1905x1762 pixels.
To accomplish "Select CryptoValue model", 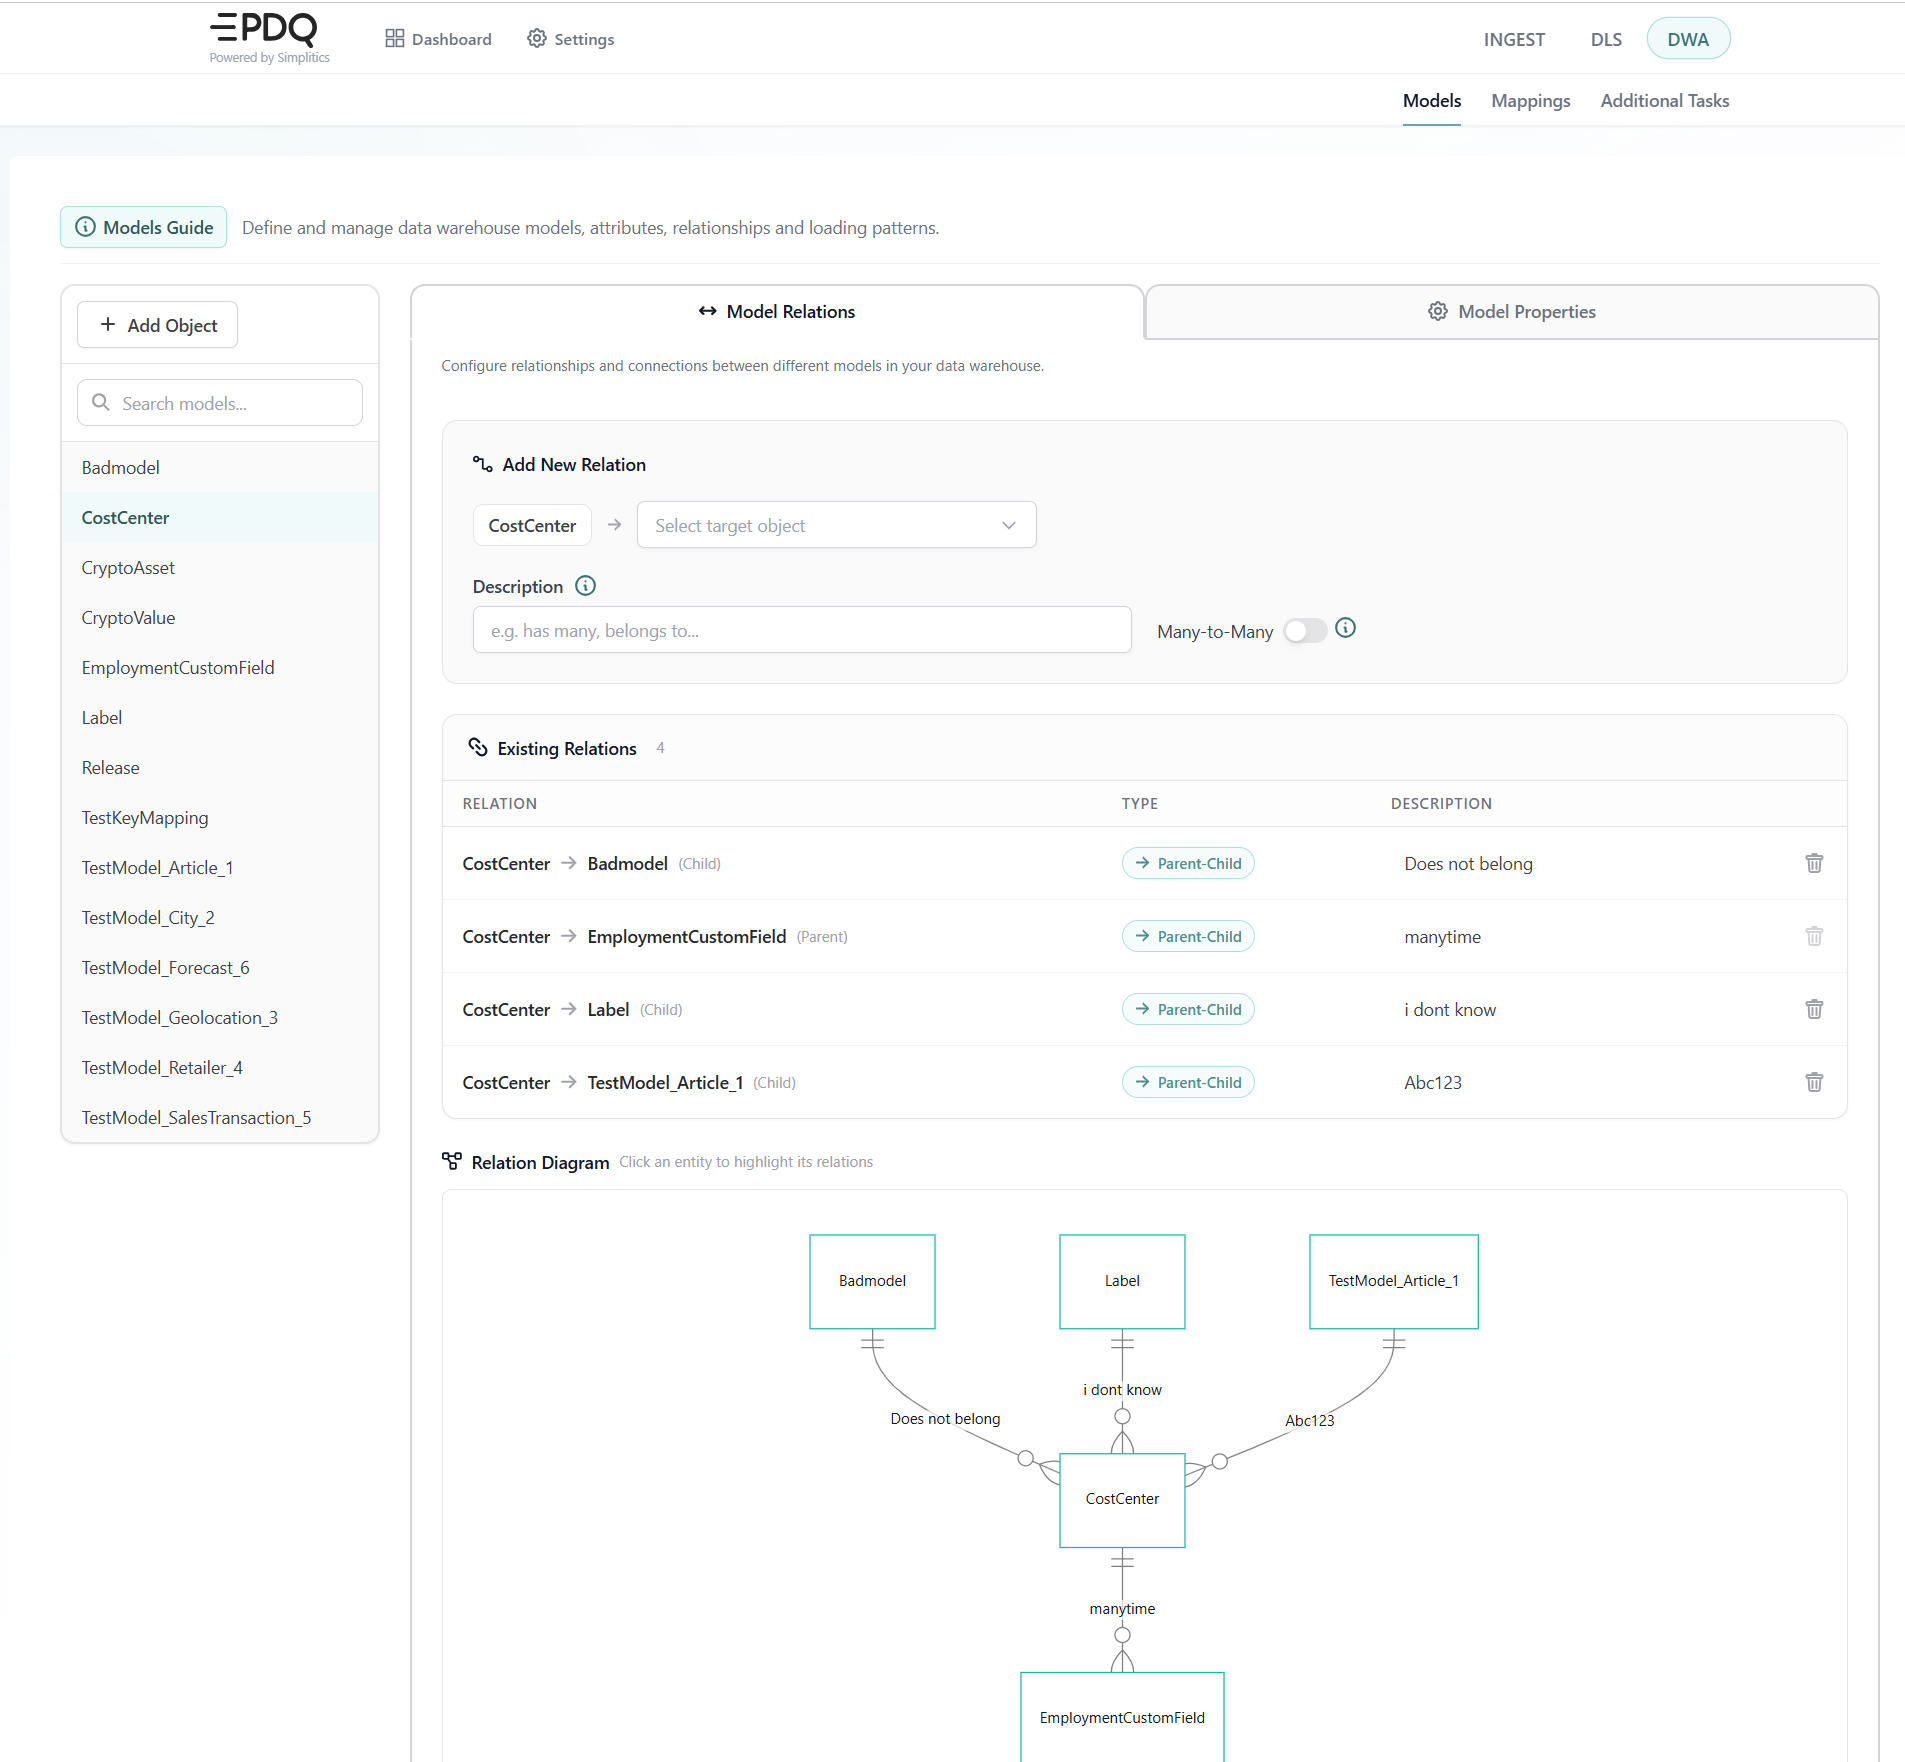I will click(x=220, y=618).
